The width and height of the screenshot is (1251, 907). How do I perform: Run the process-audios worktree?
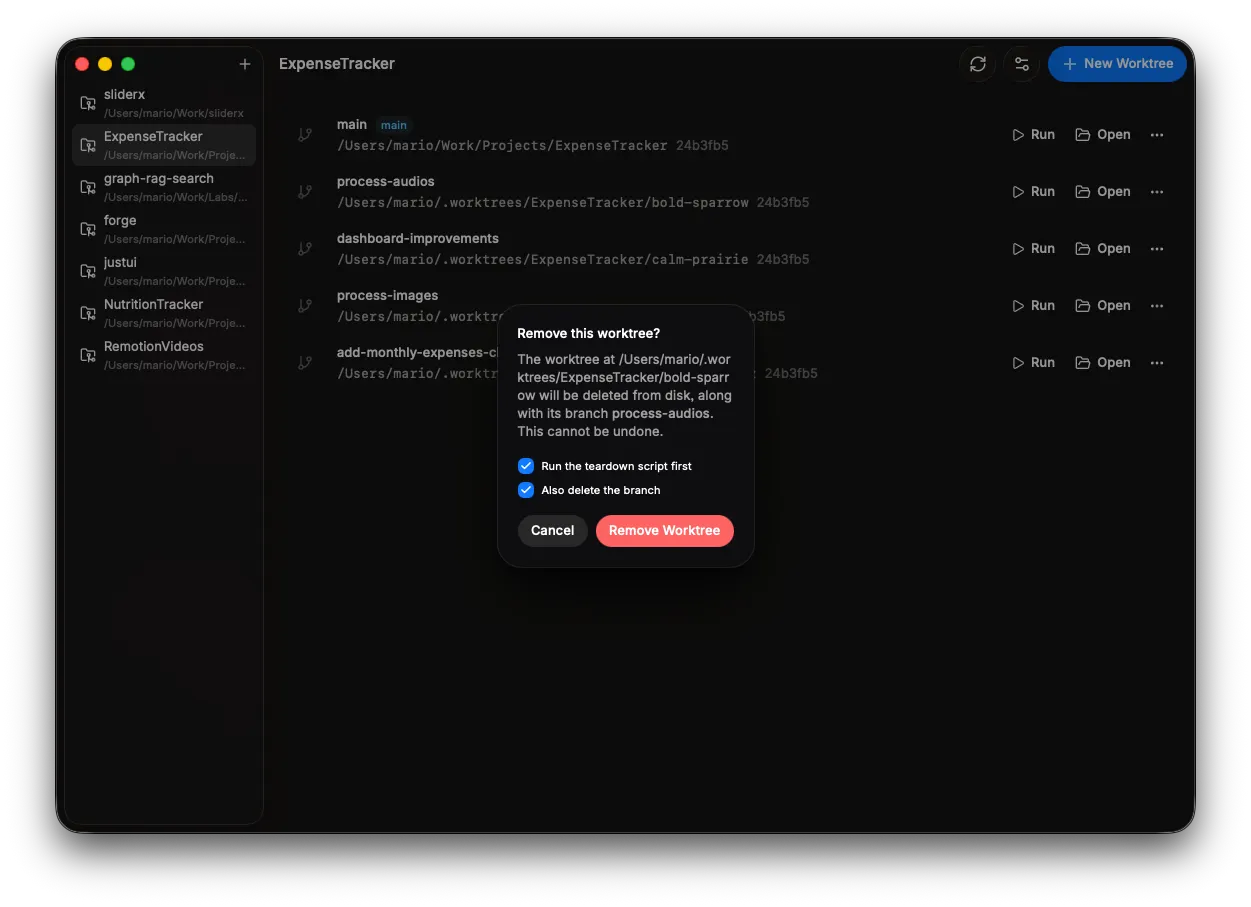(x=1033, y=192)
